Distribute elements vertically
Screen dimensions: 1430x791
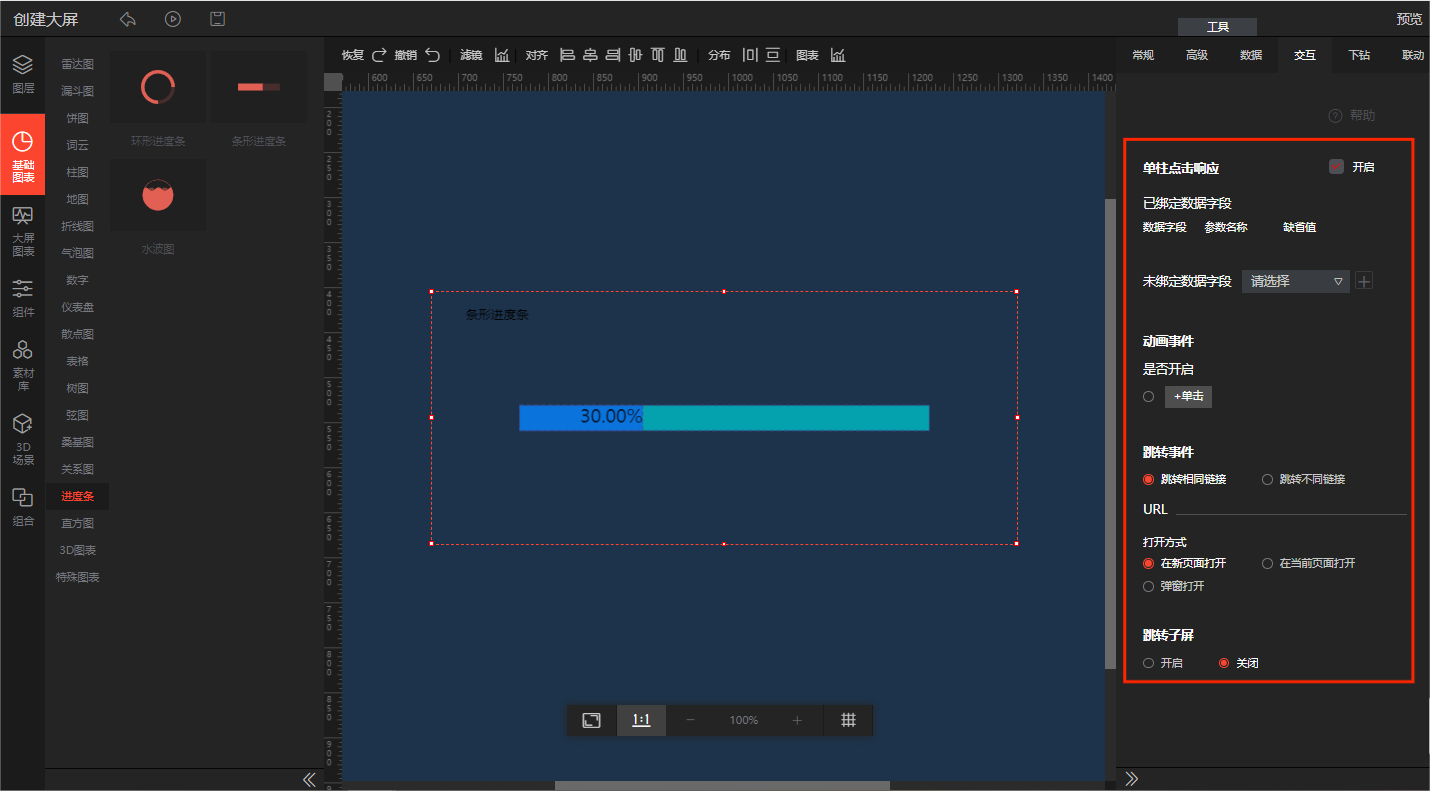(773, 55)
